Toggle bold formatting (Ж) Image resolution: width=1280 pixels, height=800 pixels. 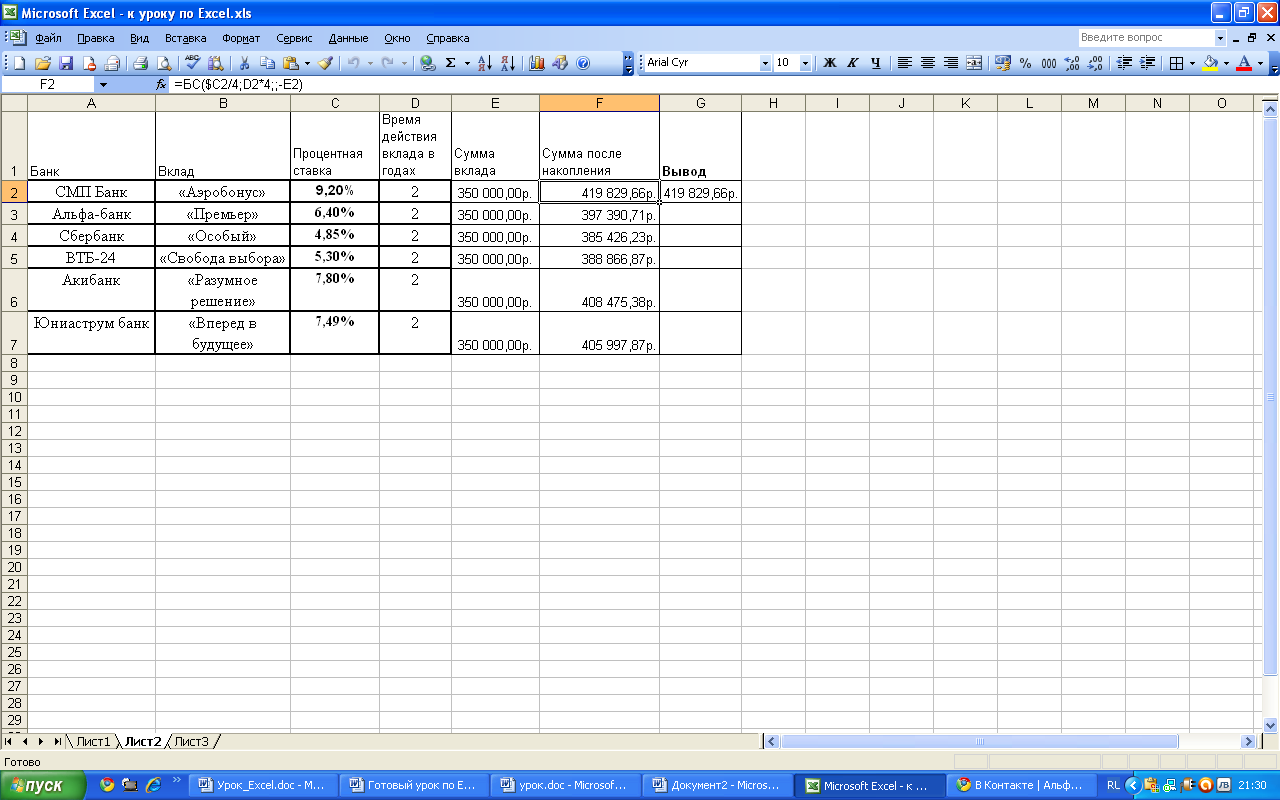click(829, 63)
